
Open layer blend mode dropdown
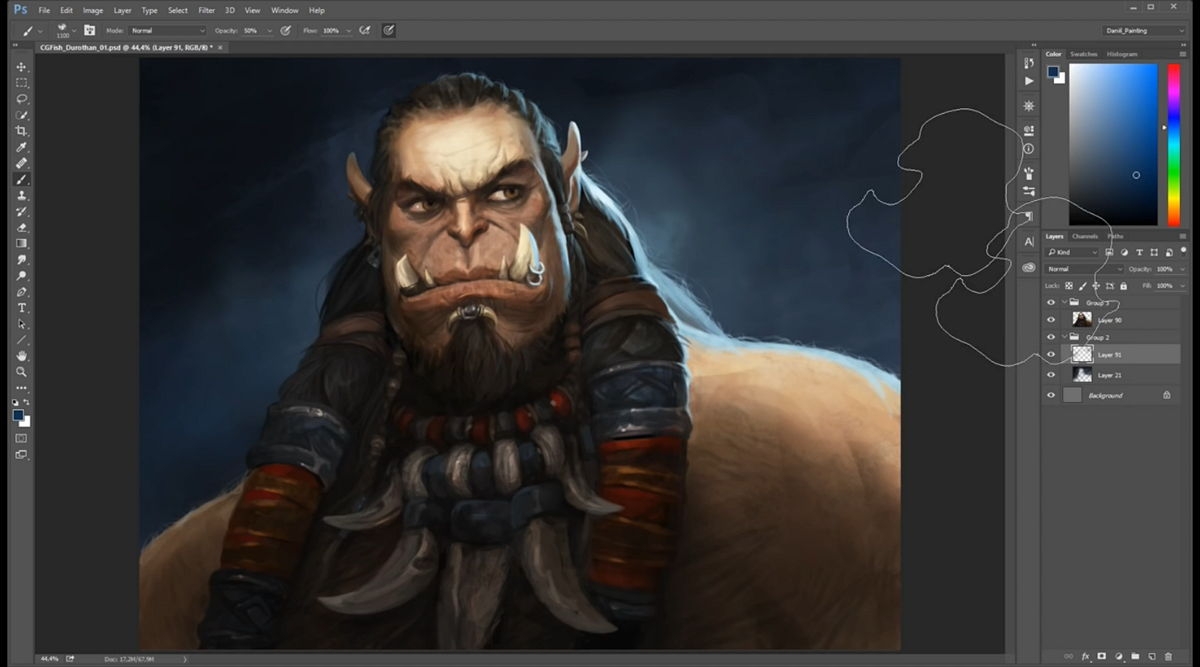[x=1084, y=269]
